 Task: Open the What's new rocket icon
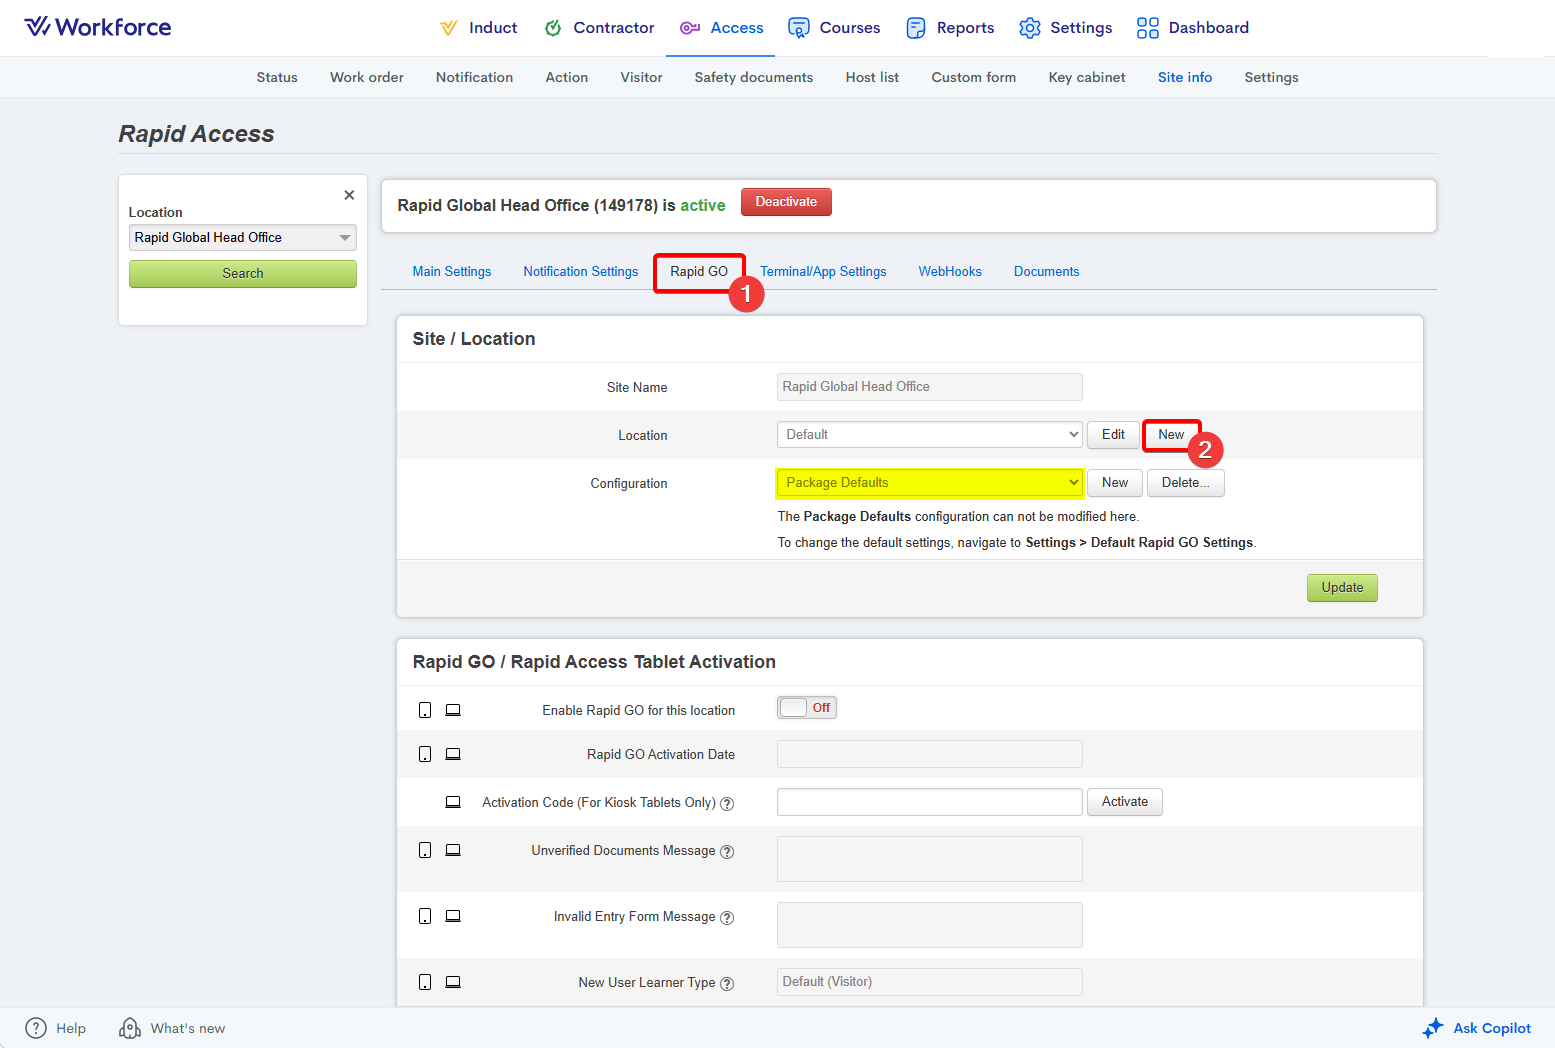(130, 1028)
